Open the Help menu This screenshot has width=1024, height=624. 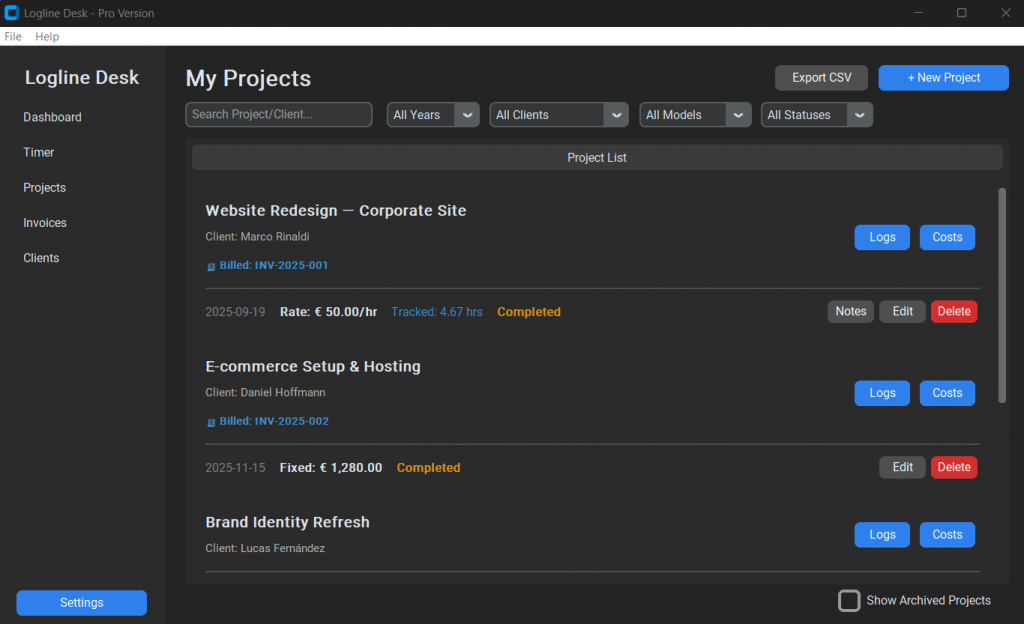pos(47,36)
